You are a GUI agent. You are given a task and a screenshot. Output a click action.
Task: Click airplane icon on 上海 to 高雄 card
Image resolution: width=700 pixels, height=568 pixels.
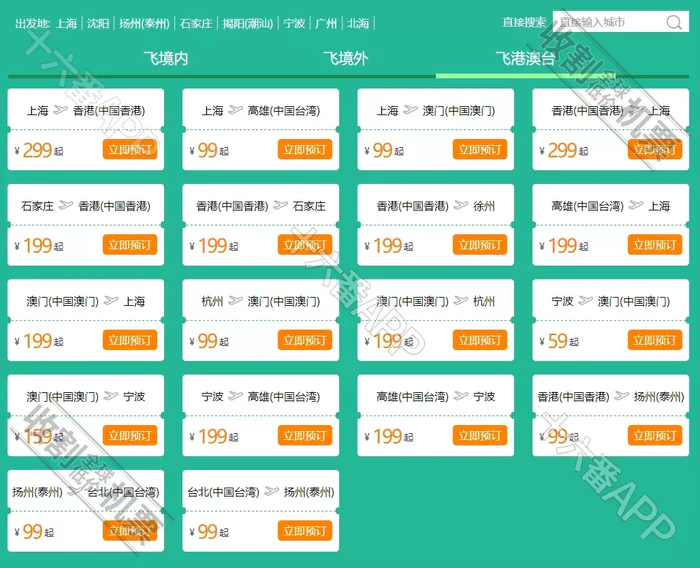click(x=236, y=111)
